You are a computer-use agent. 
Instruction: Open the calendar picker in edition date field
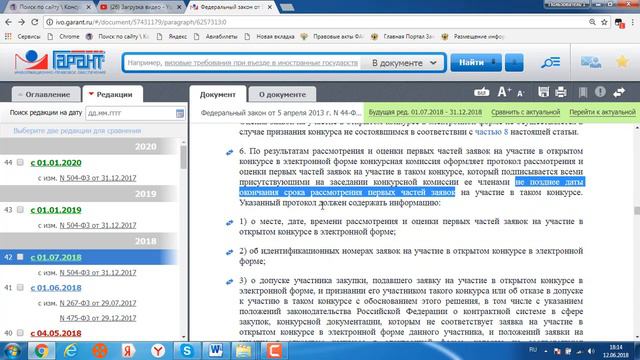click(x=180, y=113)
